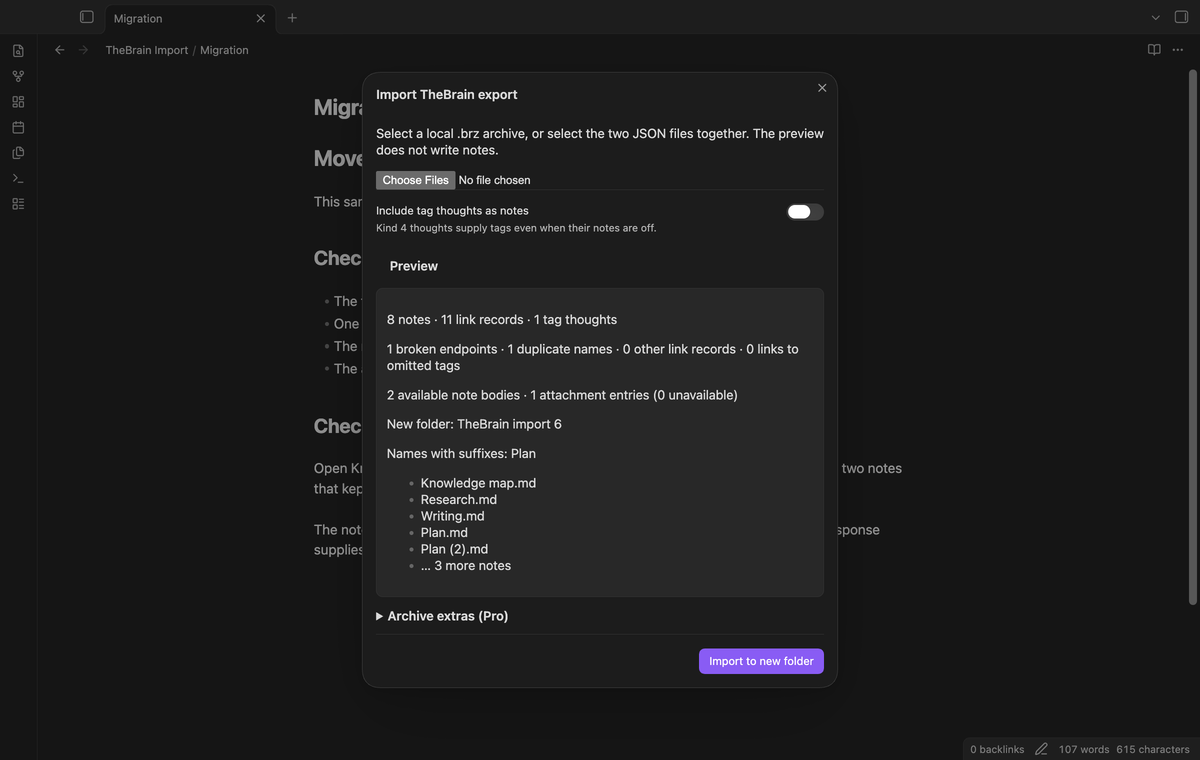1200x760 pixels.
Task: Toggle the left sidebar icon
Action: click(x=87, y=17)
